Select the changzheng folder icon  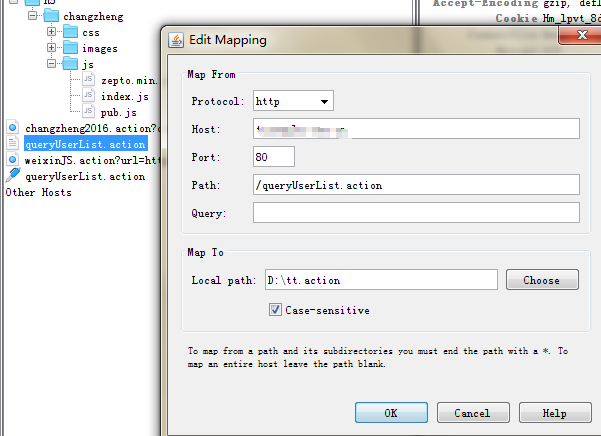51,16
